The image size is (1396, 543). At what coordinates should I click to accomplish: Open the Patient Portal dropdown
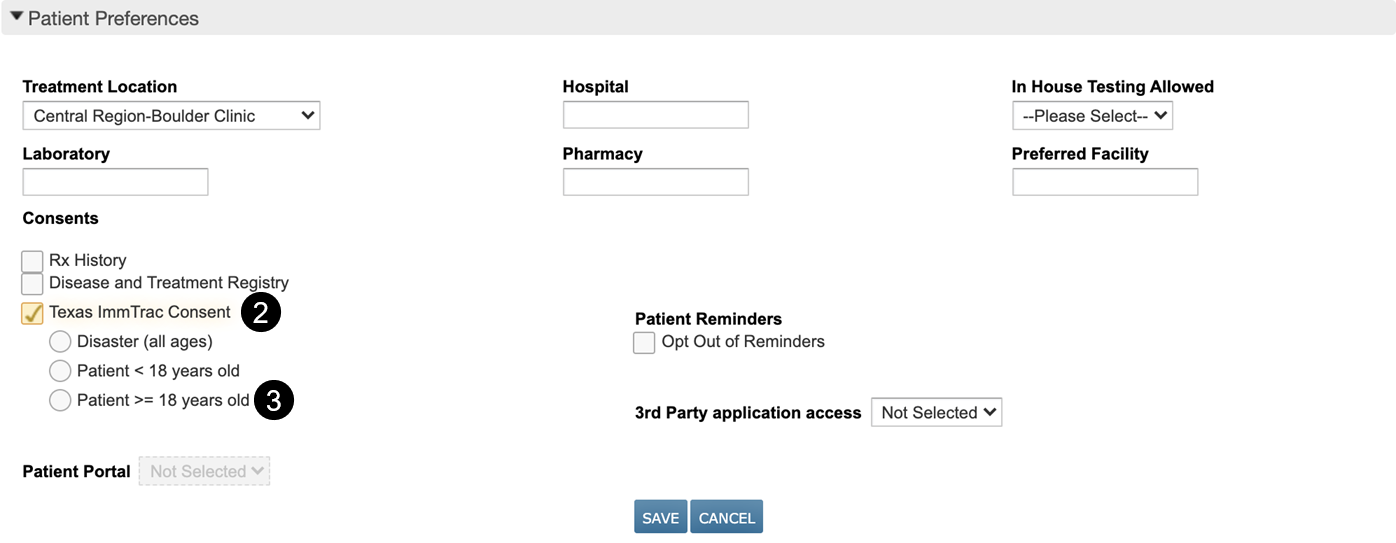click(x=204, y=472)
